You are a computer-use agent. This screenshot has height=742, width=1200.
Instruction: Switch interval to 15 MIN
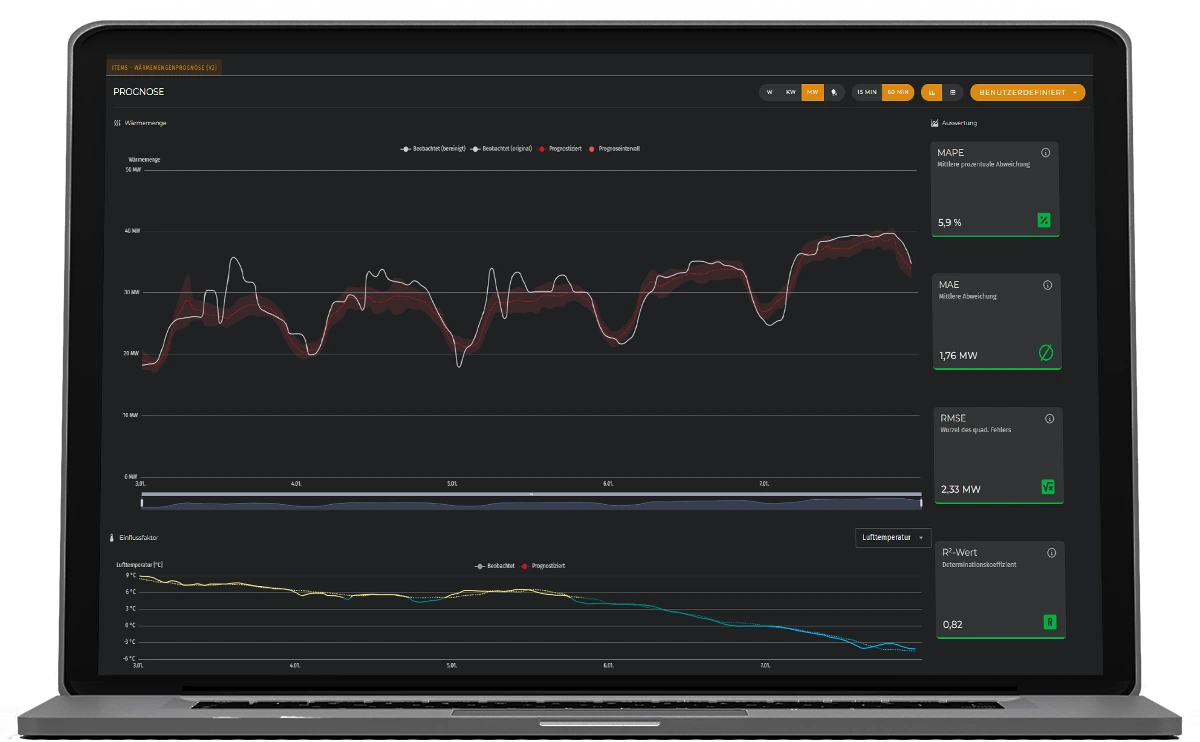point(867,92)
